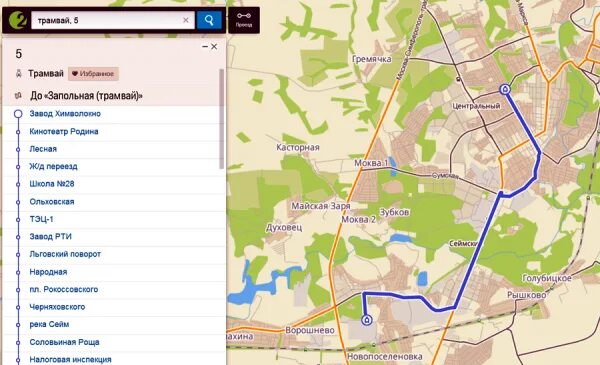Click the Центральный district label
Viewport: 600px width, 365px height.
(x=476, y=106)
